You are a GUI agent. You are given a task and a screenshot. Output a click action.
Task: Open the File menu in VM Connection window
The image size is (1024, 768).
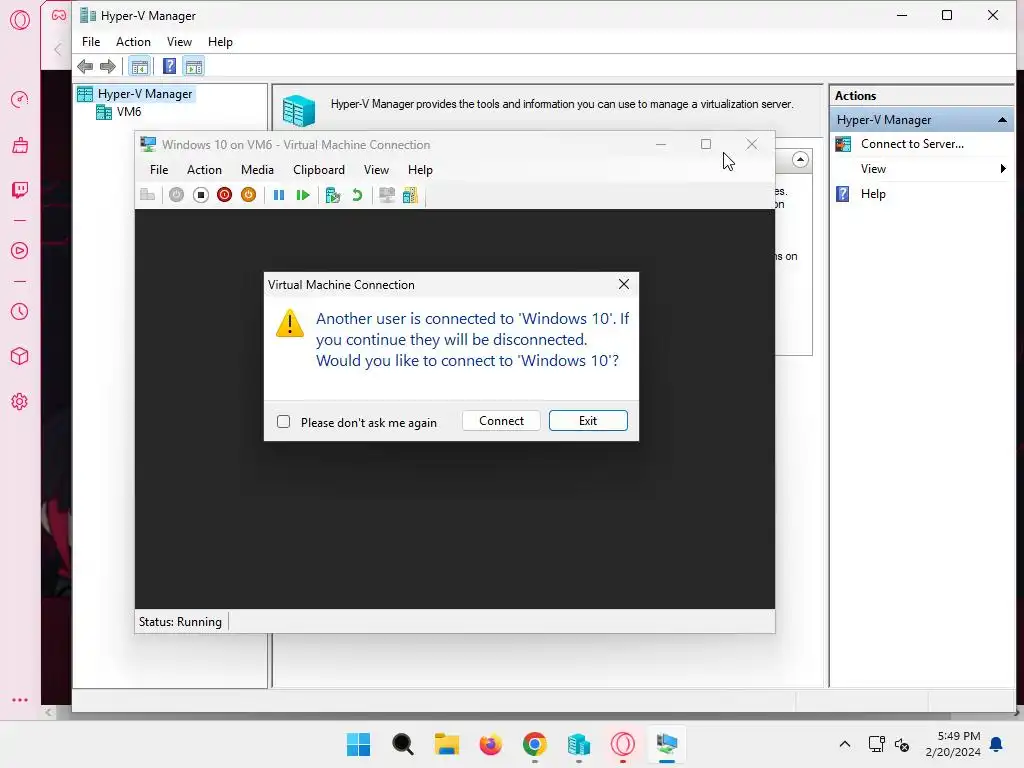tap(159, 170)
